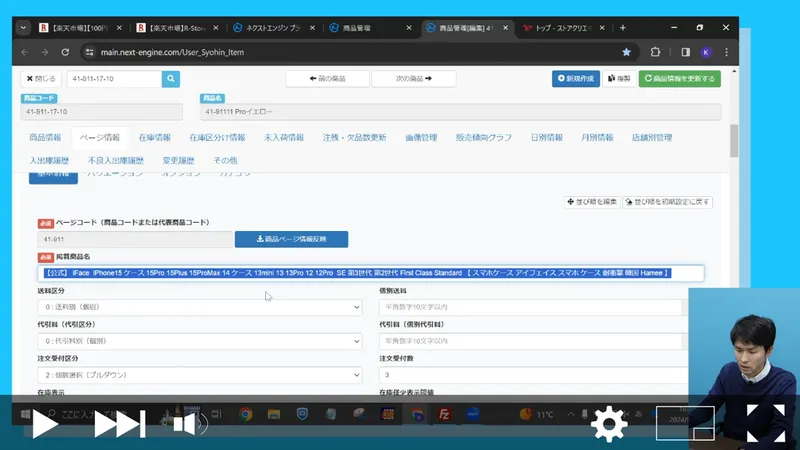Switch to the 在庫情報 tab
800x450 pixels.
point(155,137)
